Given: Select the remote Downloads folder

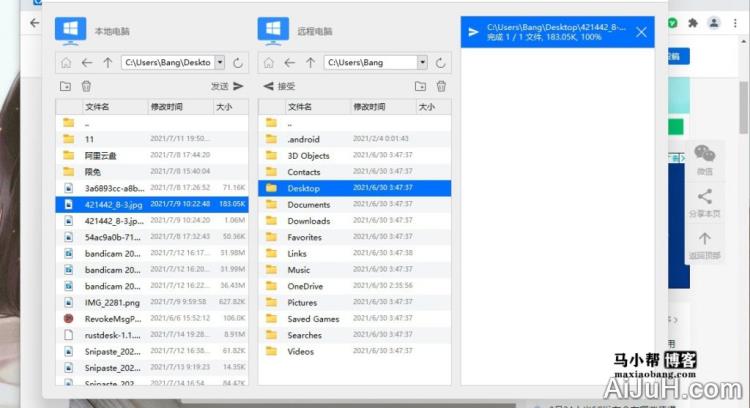Looking at the screenshot, I should (309, 221).
